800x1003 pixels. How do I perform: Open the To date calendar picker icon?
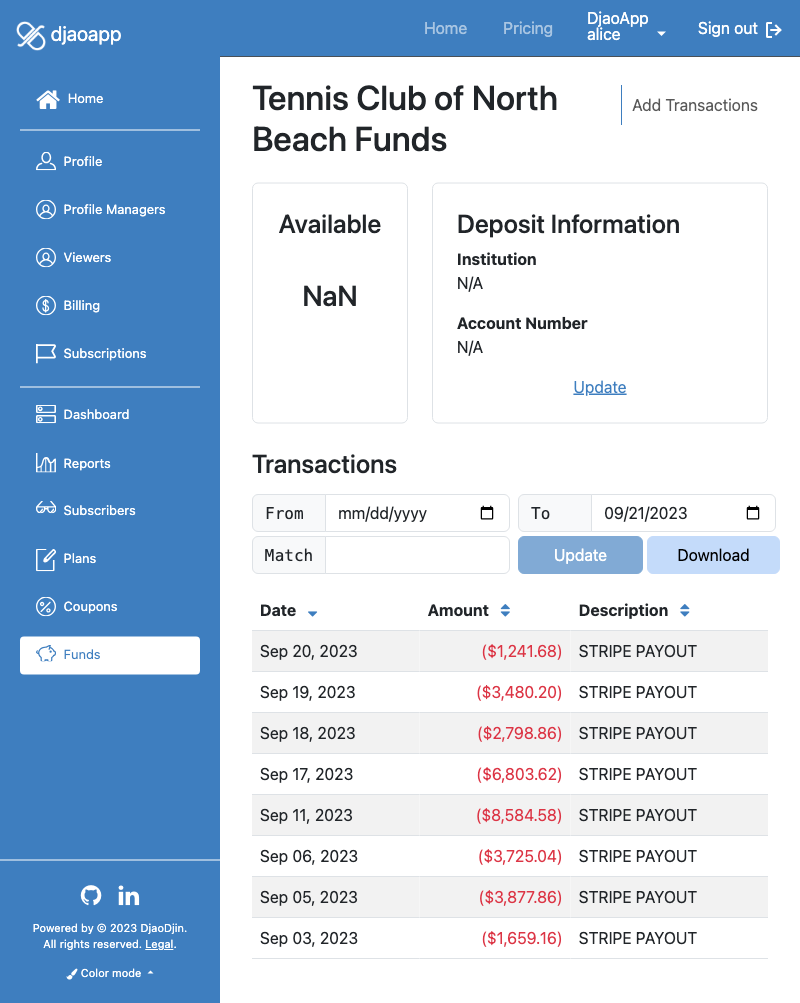(x=753, y=513)
